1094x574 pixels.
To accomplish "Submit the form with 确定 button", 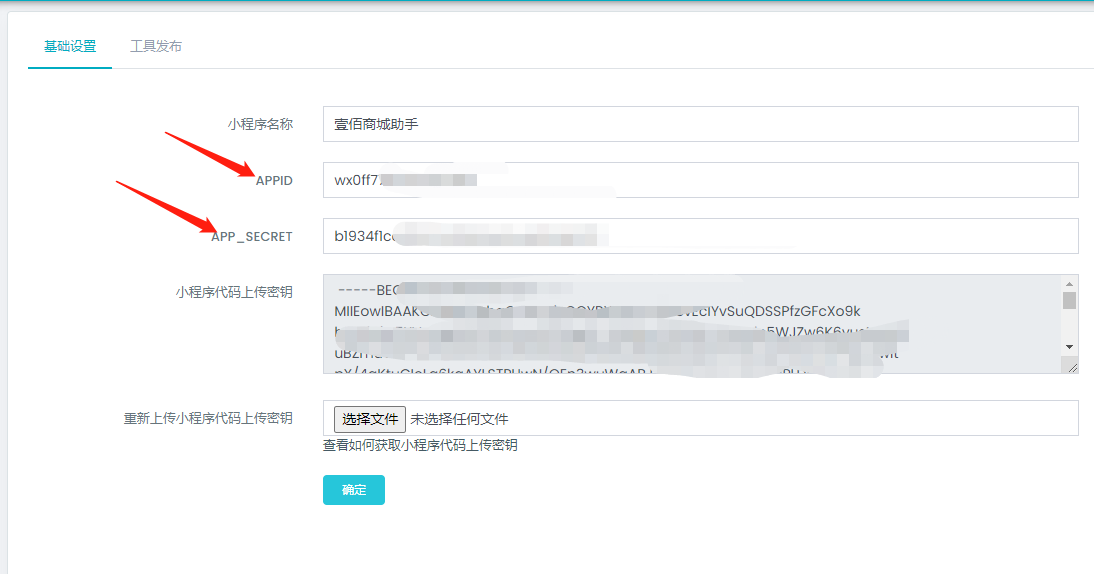I will tap(354, 490).
